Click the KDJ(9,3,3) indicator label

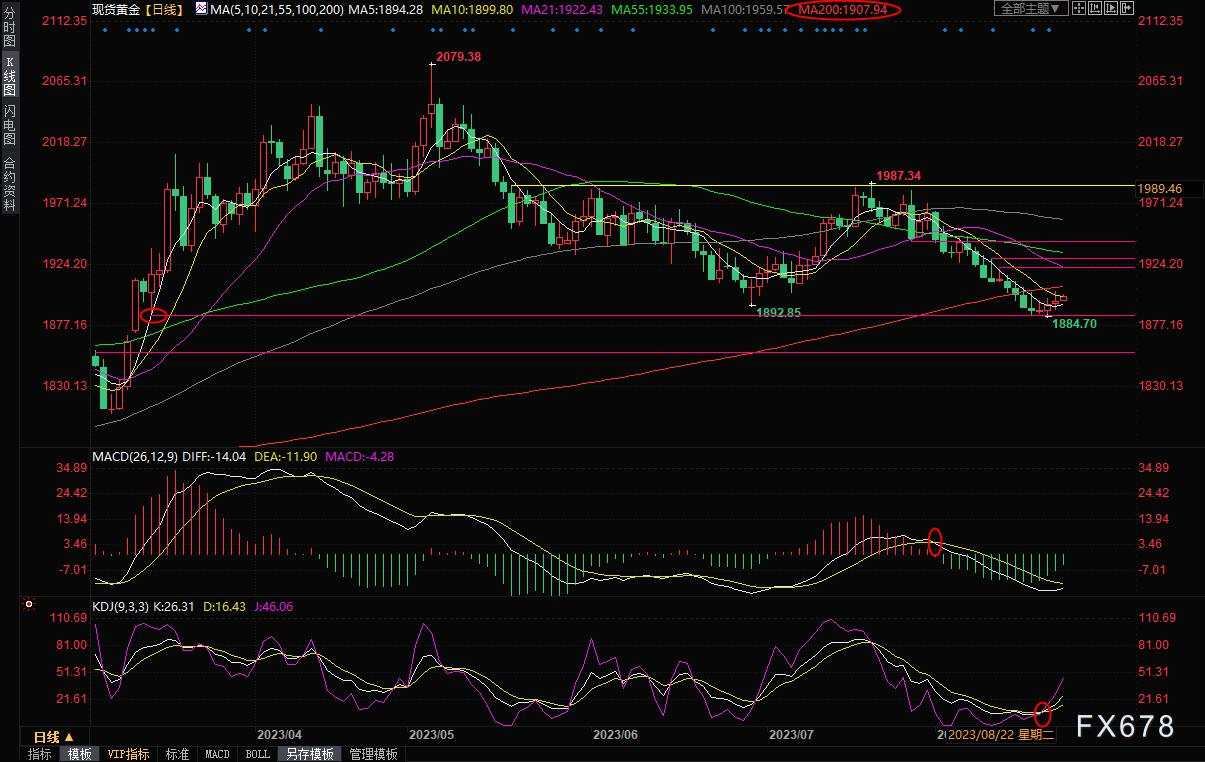[x=122, y=606]
